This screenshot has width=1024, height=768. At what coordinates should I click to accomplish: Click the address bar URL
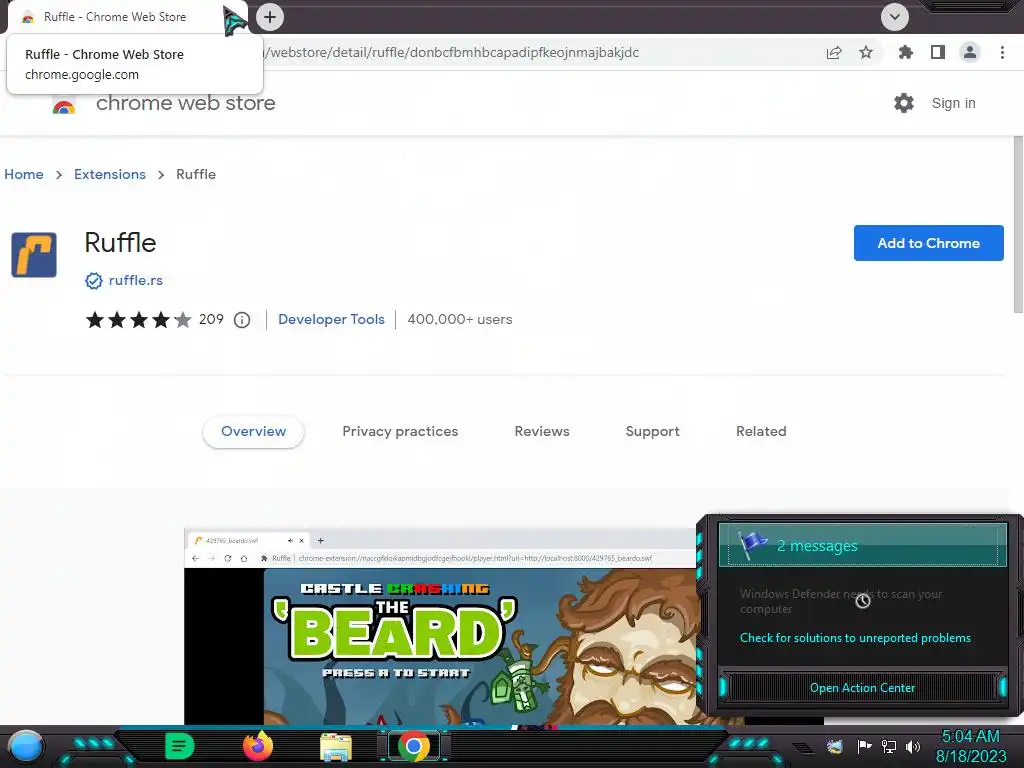point(451,53)
